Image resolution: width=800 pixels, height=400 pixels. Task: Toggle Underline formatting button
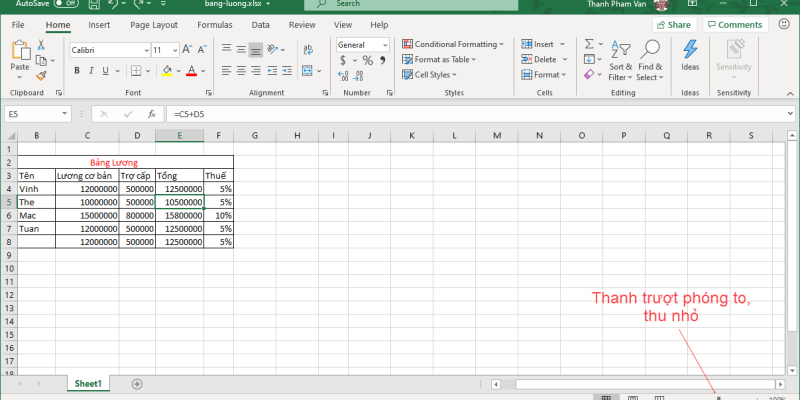click(x=105, y=71)
